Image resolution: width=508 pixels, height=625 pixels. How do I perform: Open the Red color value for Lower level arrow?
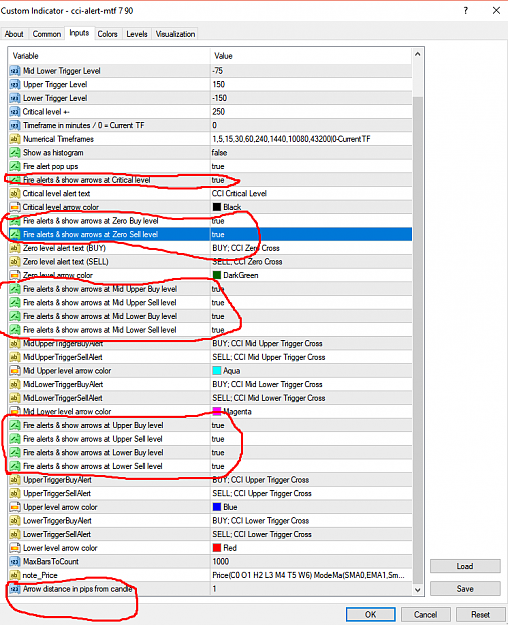[x=311, y=548]
